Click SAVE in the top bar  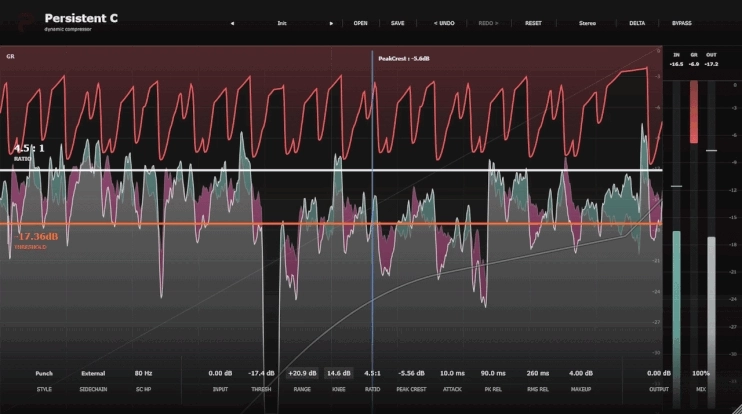click(398, 23)
